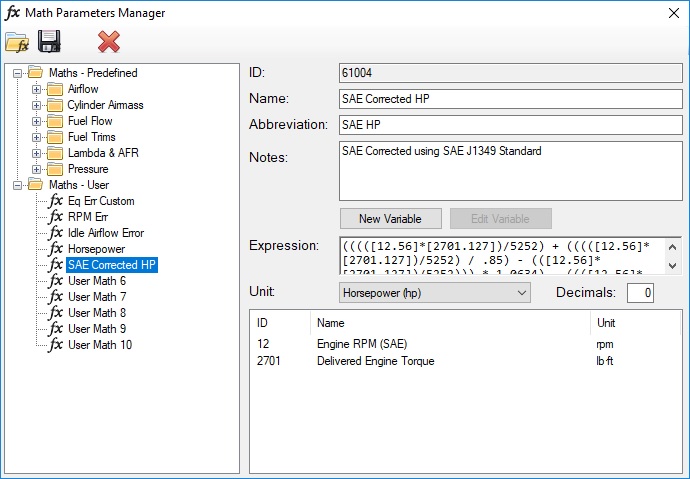Click the red X delete icon
This screenshot has width=690, height=479.
click(x=109, y=42)
